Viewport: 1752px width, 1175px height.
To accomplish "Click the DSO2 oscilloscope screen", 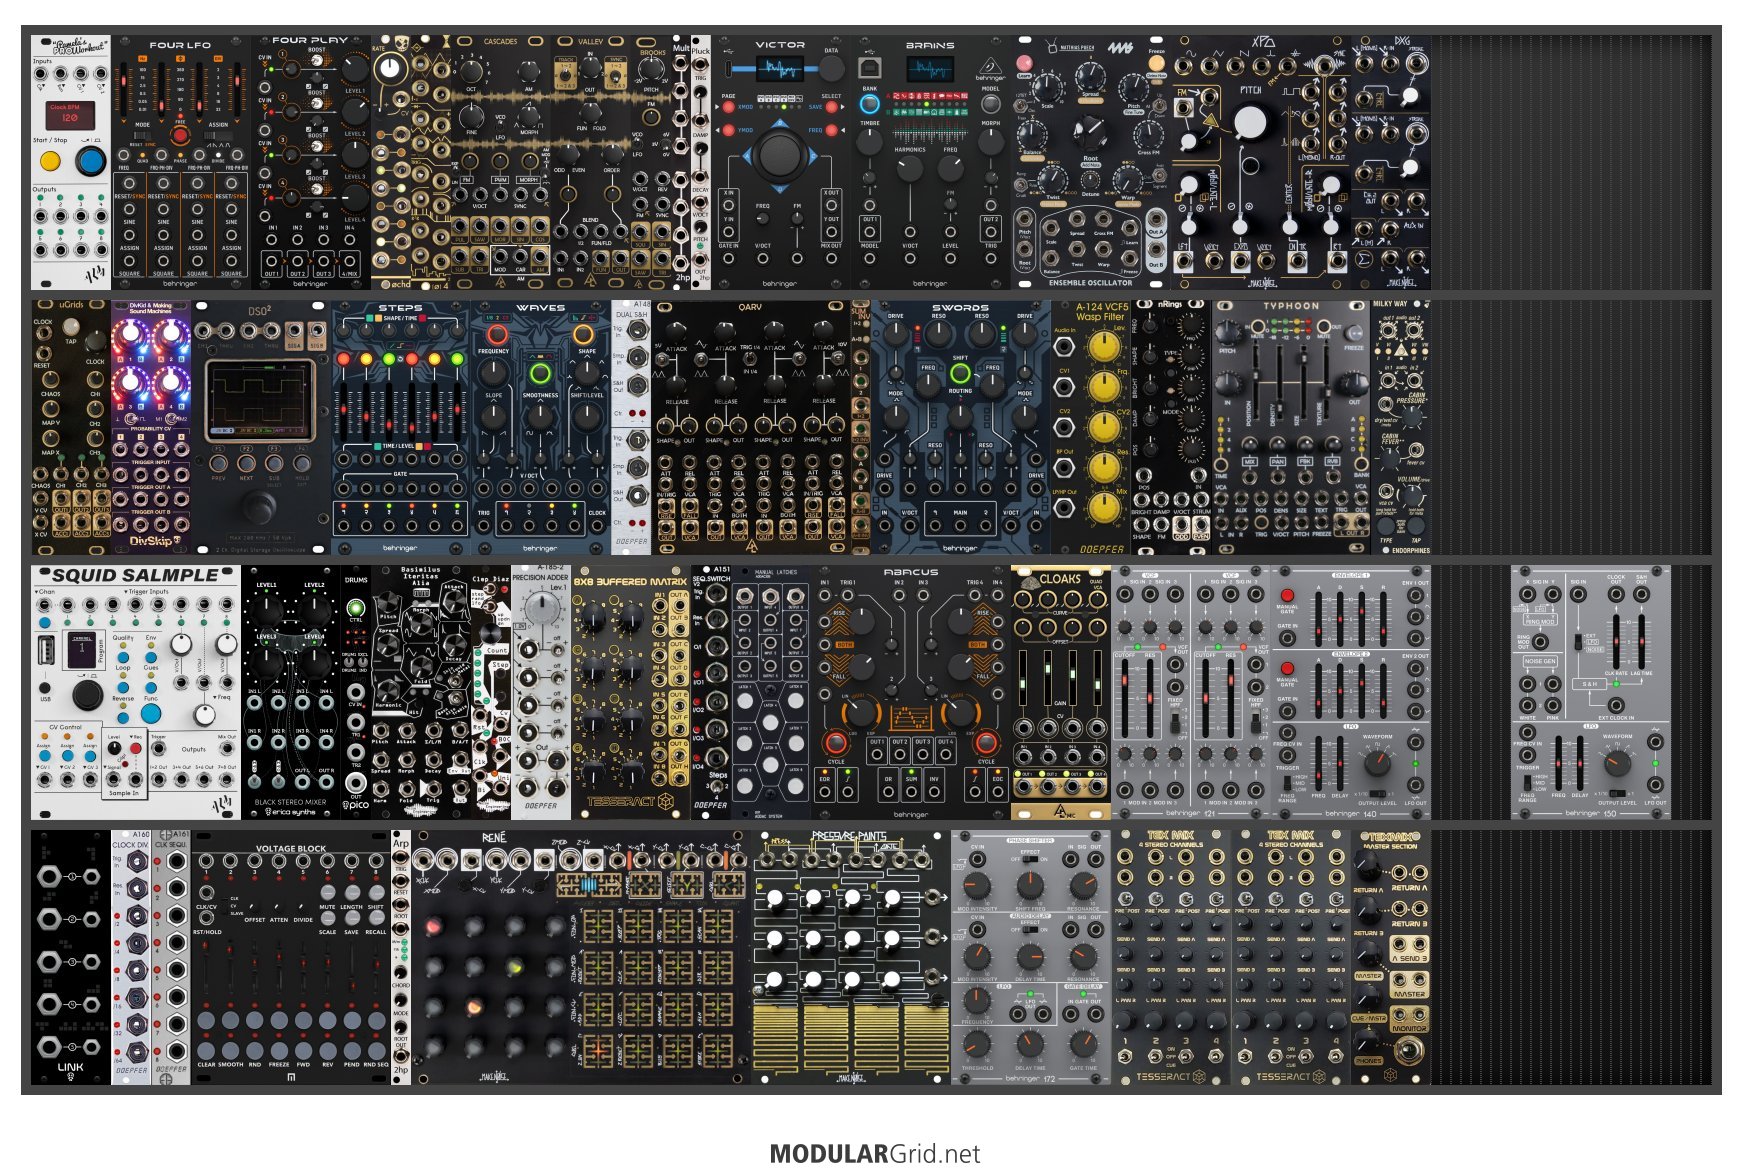I will pos(260,399).
